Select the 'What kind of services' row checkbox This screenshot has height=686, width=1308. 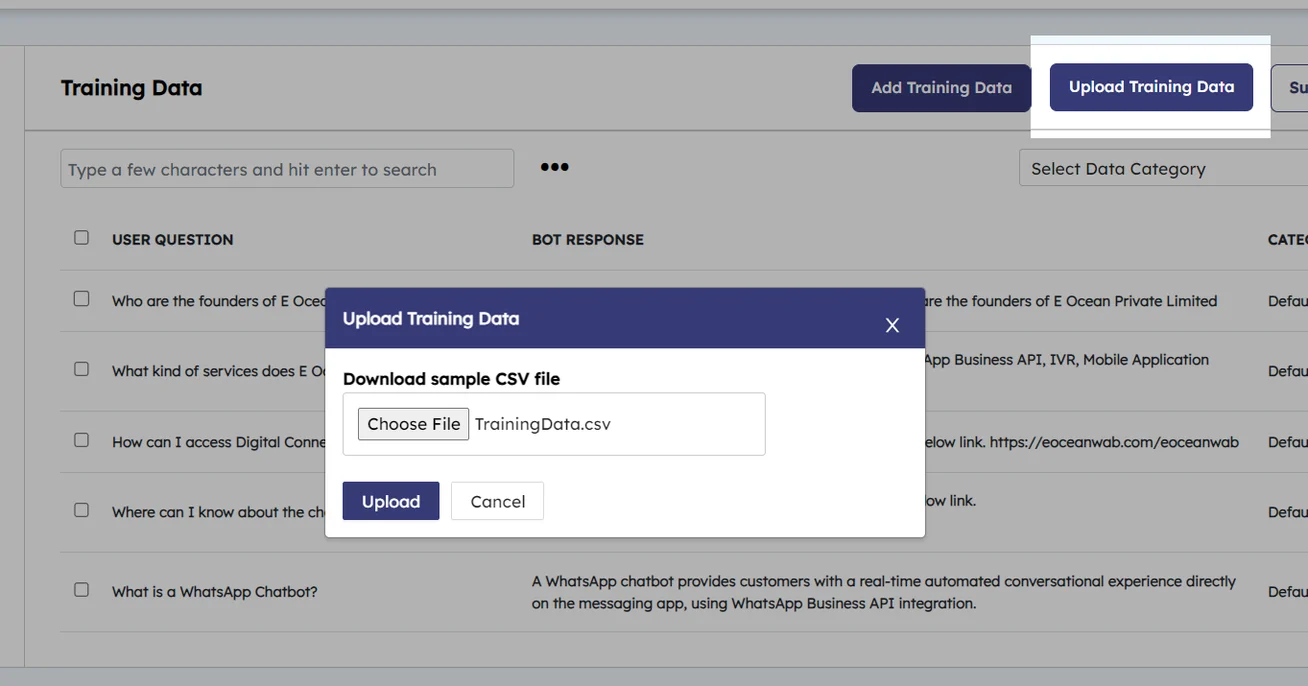click(81, 369)
